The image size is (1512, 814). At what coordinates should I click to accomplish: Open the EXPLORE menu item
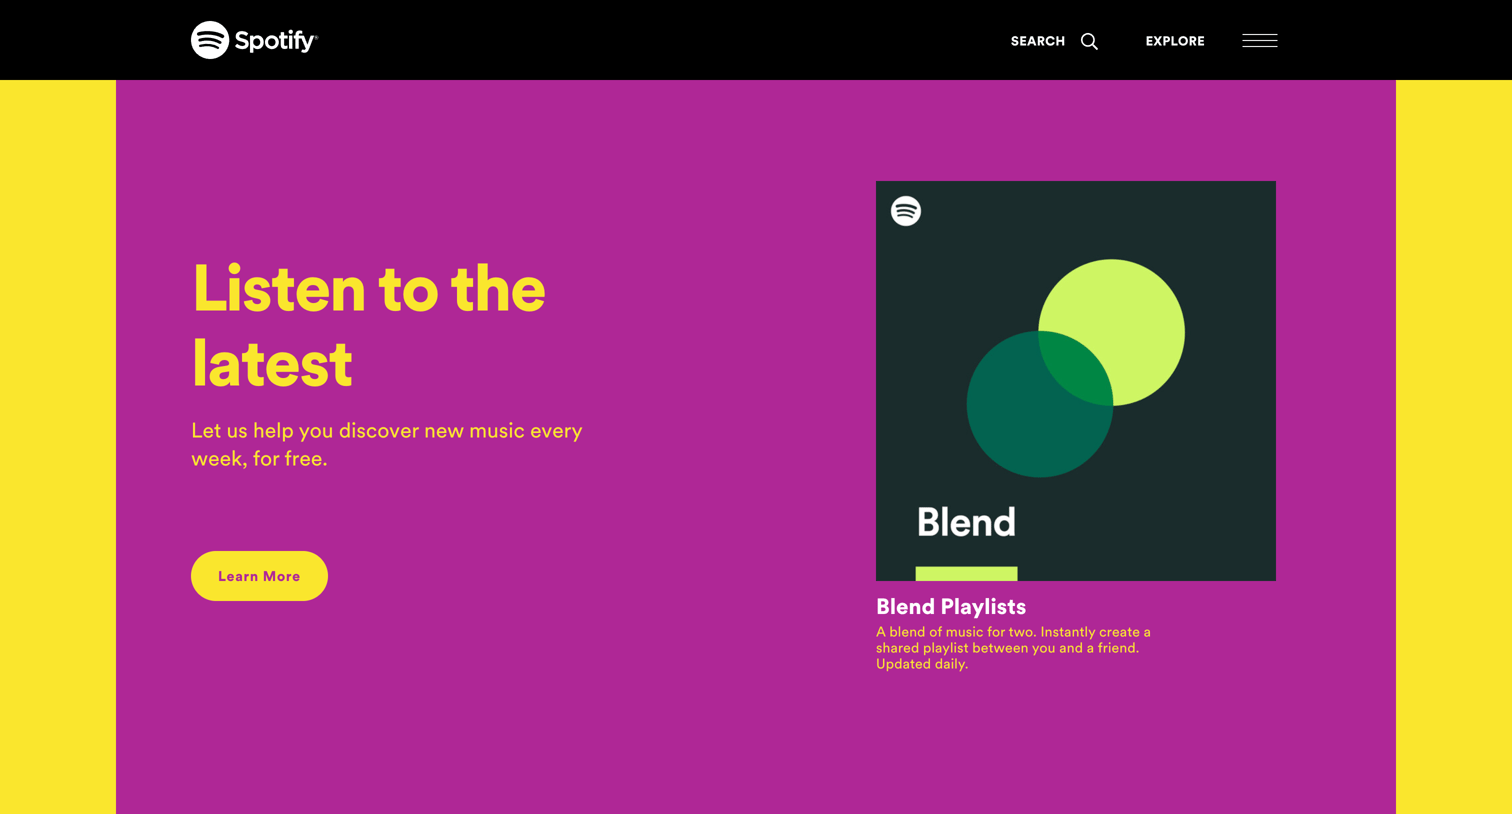(x=1175, y=41)
